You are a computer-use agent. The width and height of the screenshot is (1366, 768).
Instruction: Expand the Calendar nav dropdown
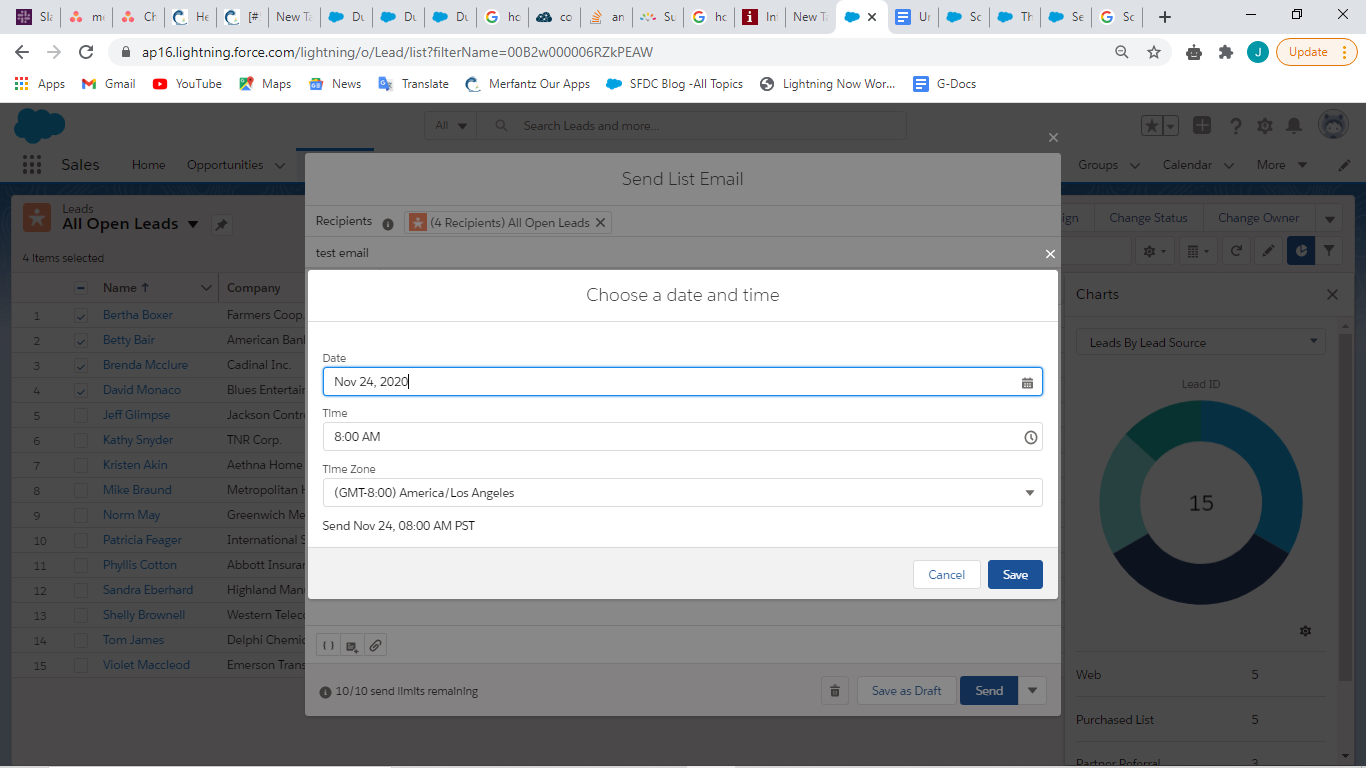coord(1229,166)
